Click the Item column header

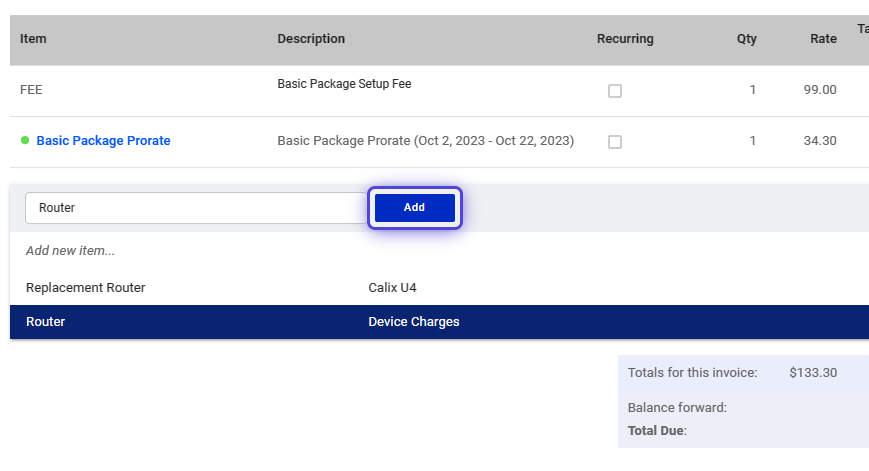coord(33,39)
